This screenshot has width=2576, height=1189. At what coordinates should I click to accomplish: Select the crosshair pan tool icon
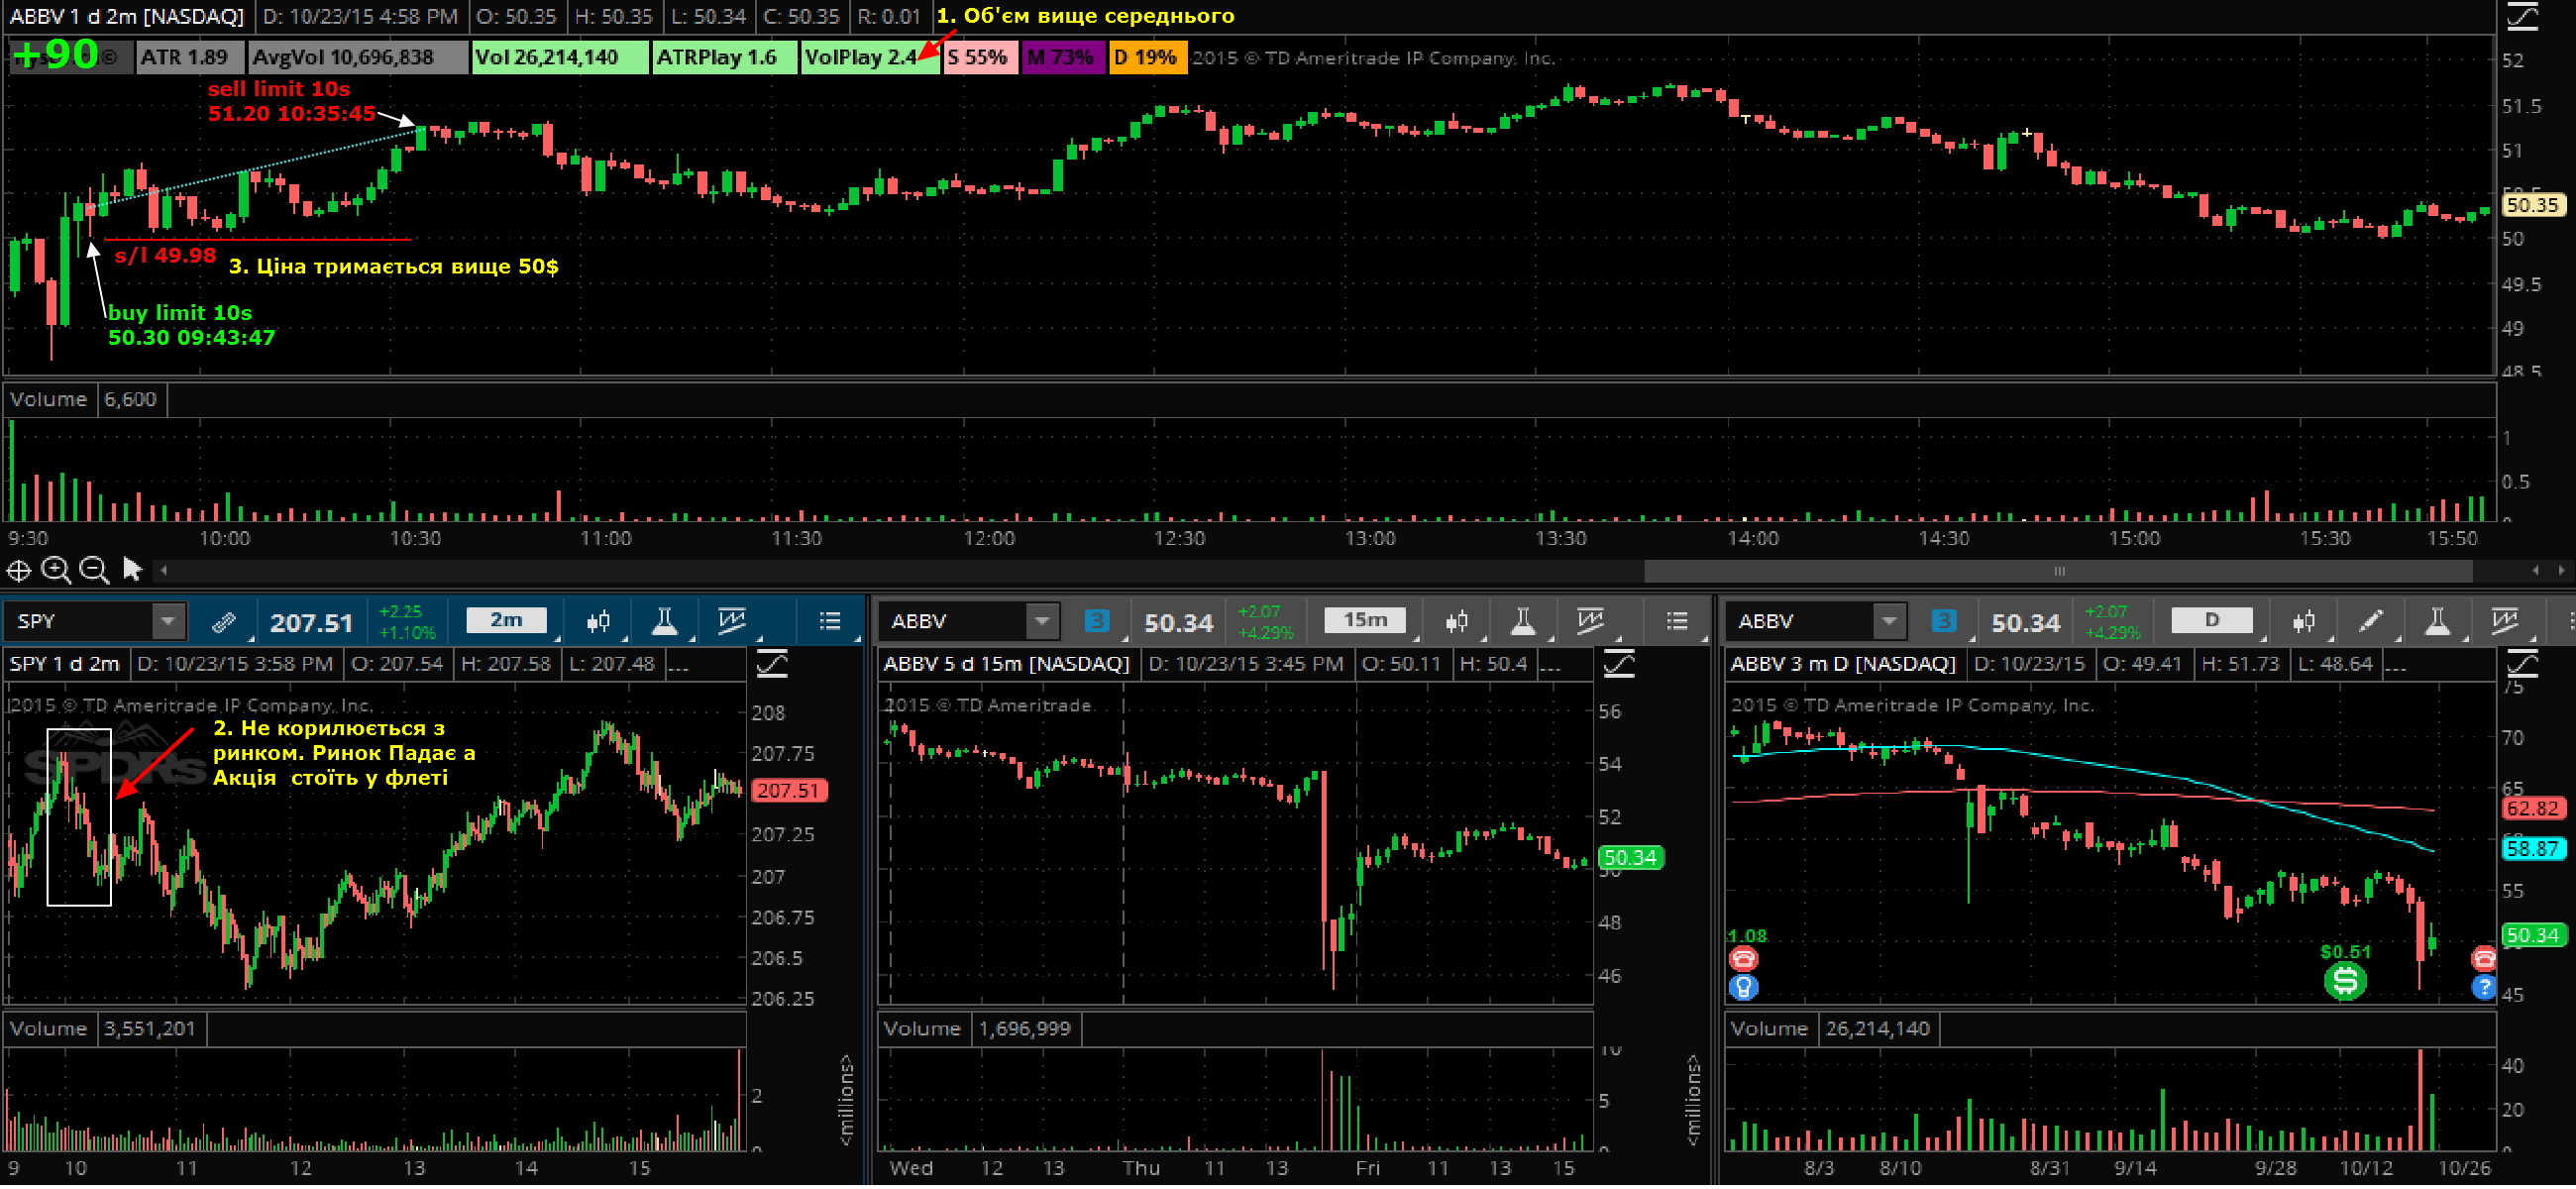[x=19, y=572]
